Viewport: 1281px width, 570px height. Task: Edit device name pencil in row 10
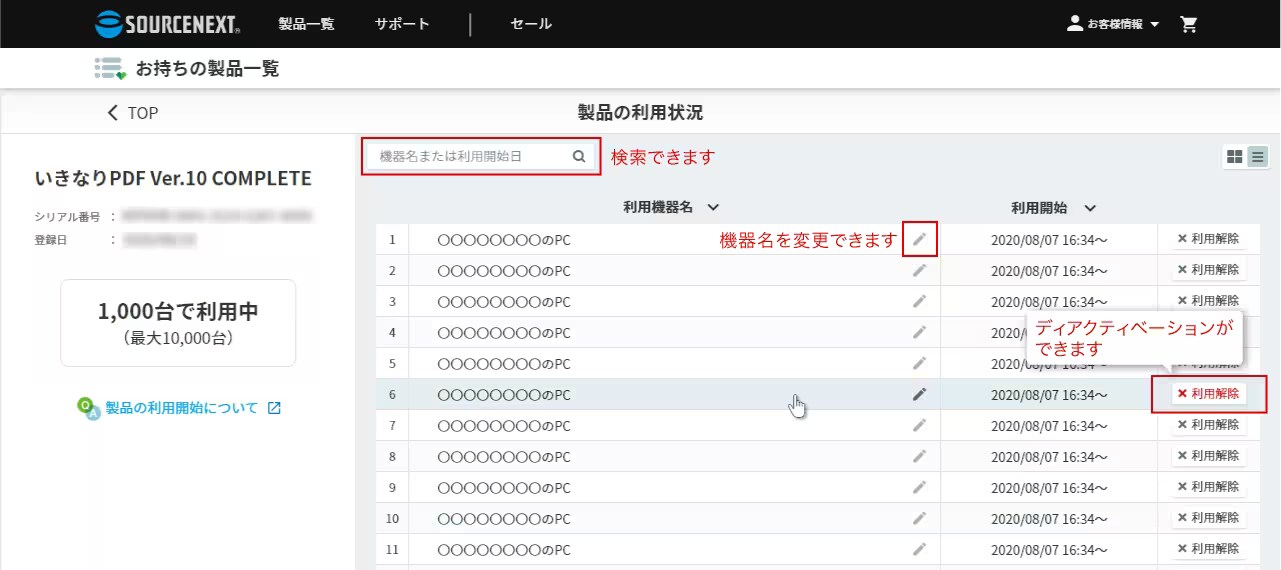click(919, 518)
